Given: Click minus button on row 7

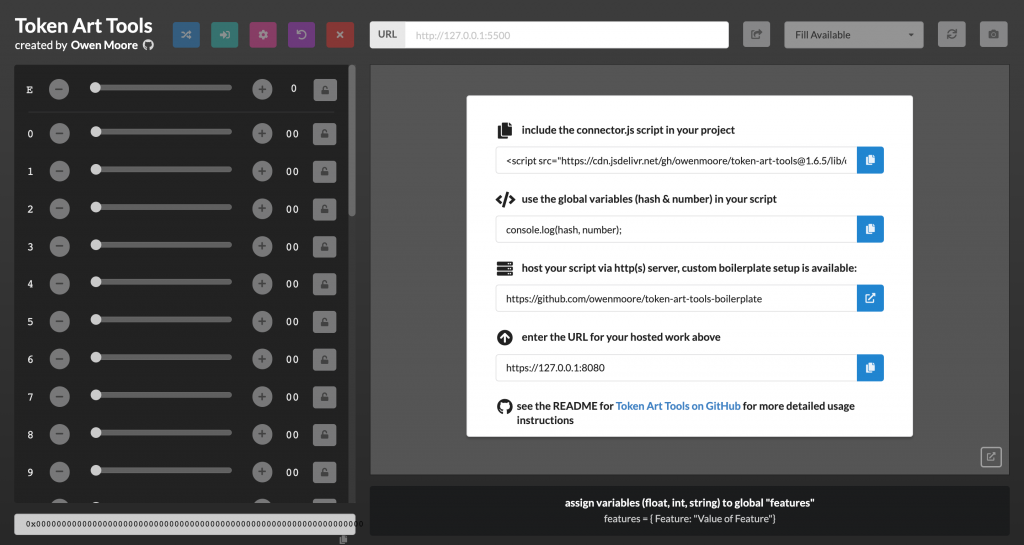Looking at the screenshot, I should [59, 397].
